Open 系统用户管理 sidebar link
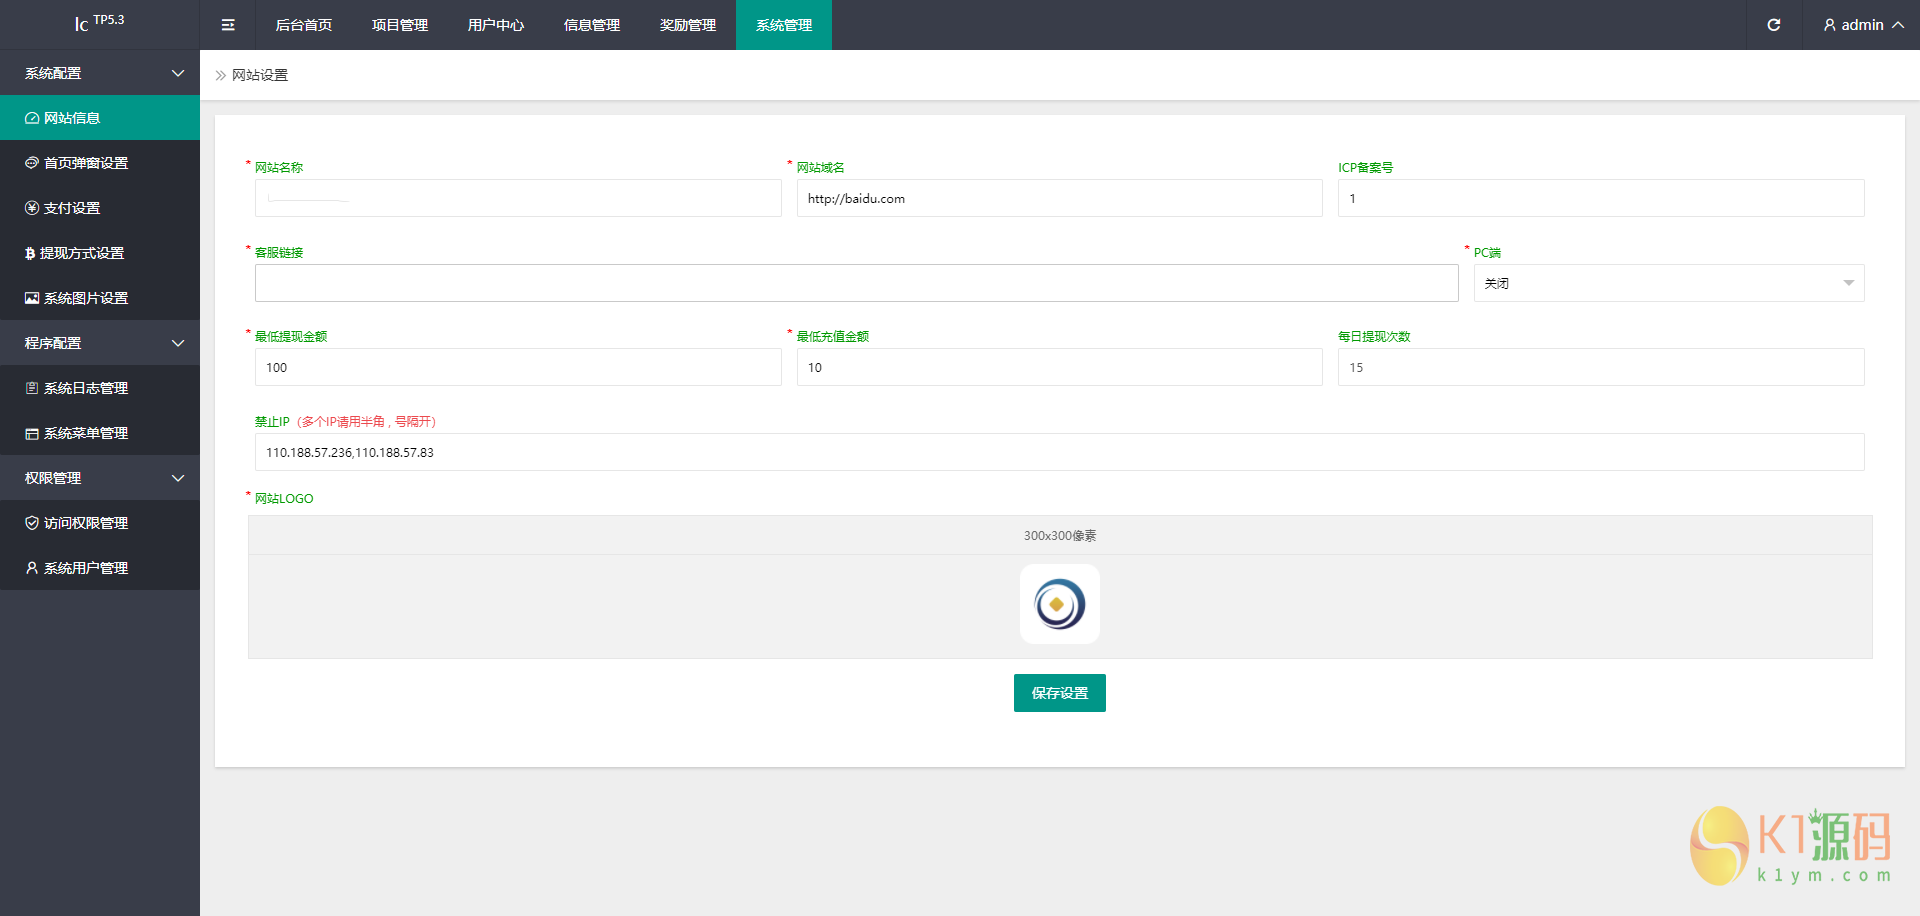The width and height of the screenshot is (1920, 916). point(100,568)
